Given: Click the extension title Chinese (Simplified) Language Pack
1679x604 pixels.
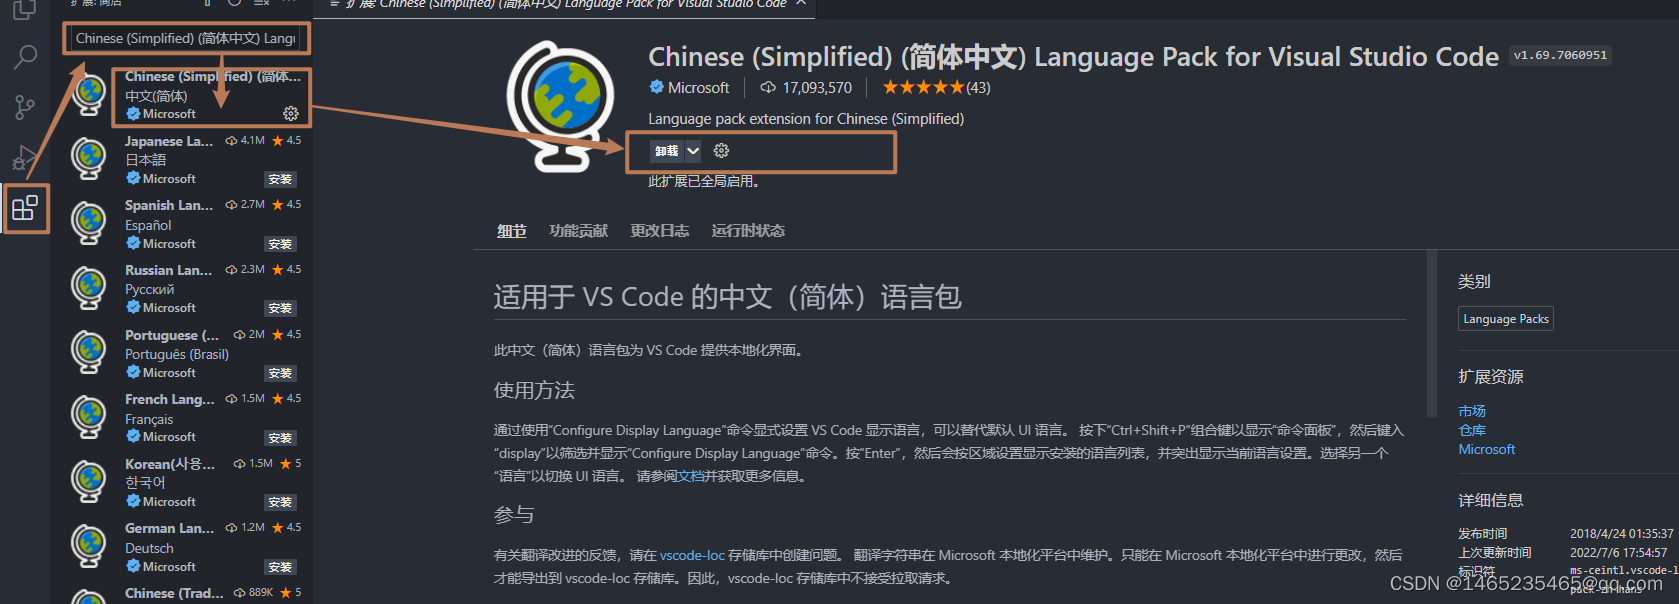Looking at the screenshot, I should point(1073,57).
